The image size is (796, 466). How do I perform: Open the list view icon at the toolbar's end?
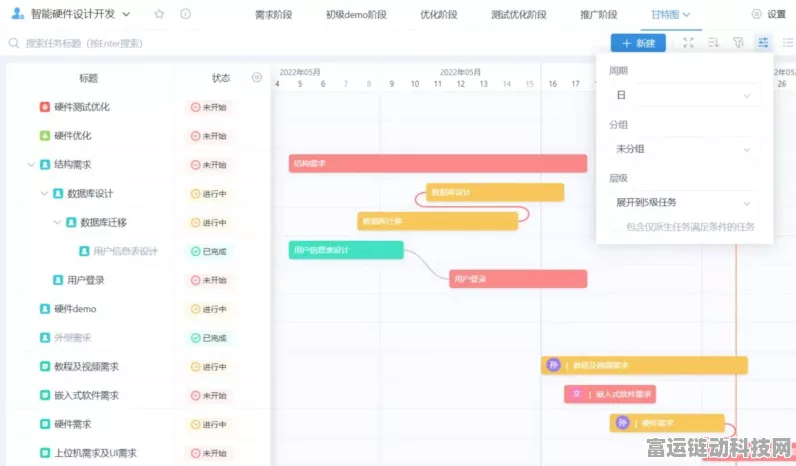tap(788, 43)
